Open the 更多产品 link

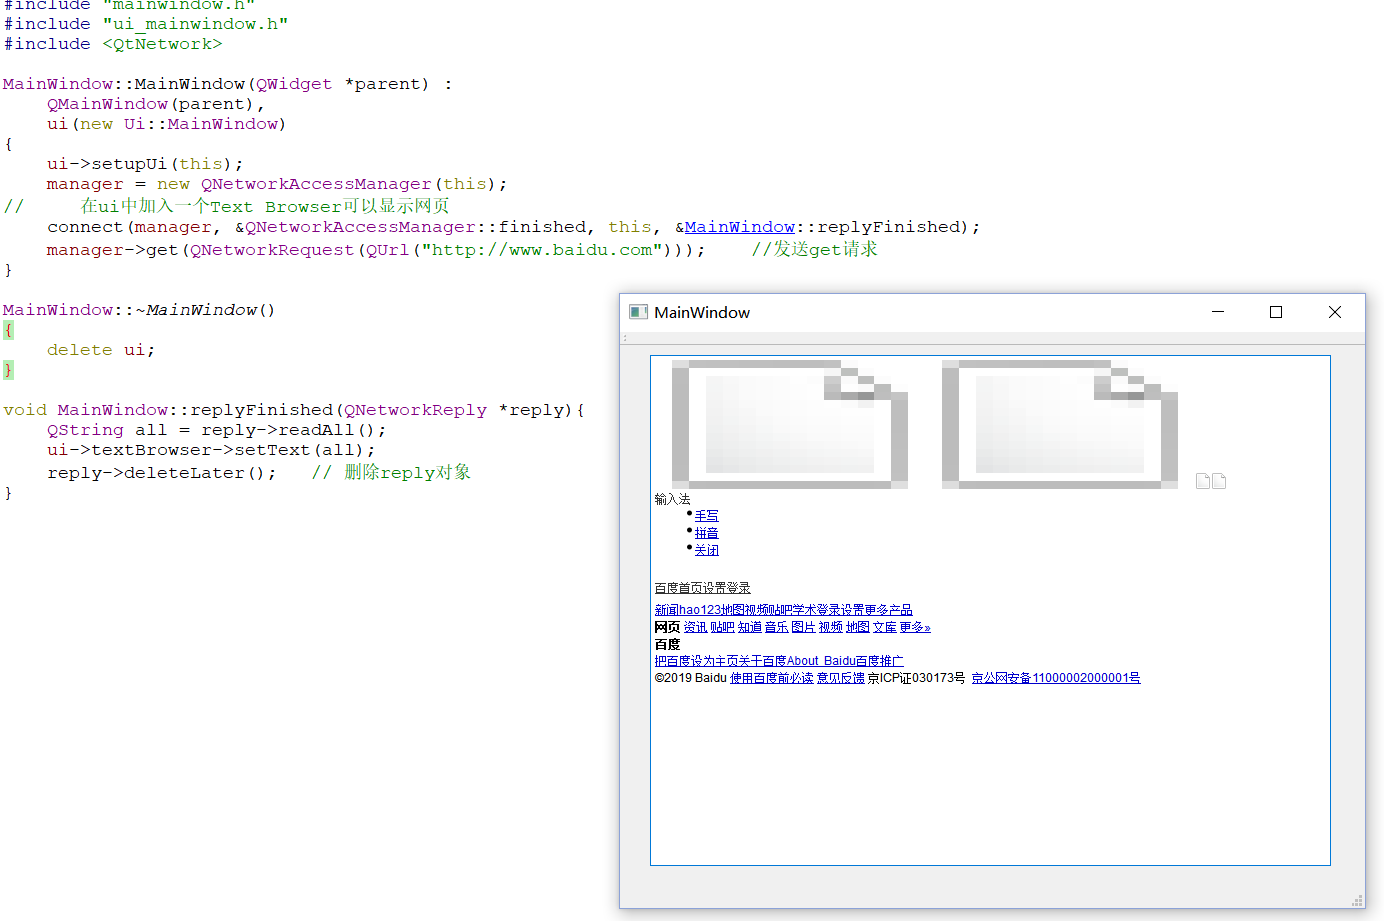point(889,610)
